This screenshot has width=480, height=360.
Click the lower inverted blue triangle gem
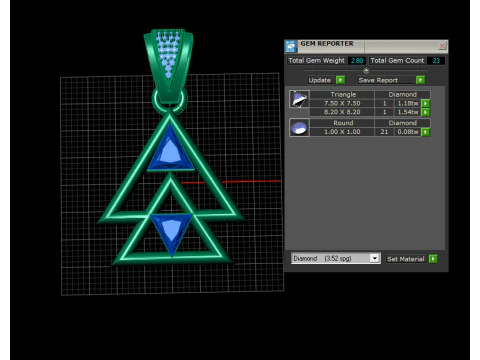171,232
